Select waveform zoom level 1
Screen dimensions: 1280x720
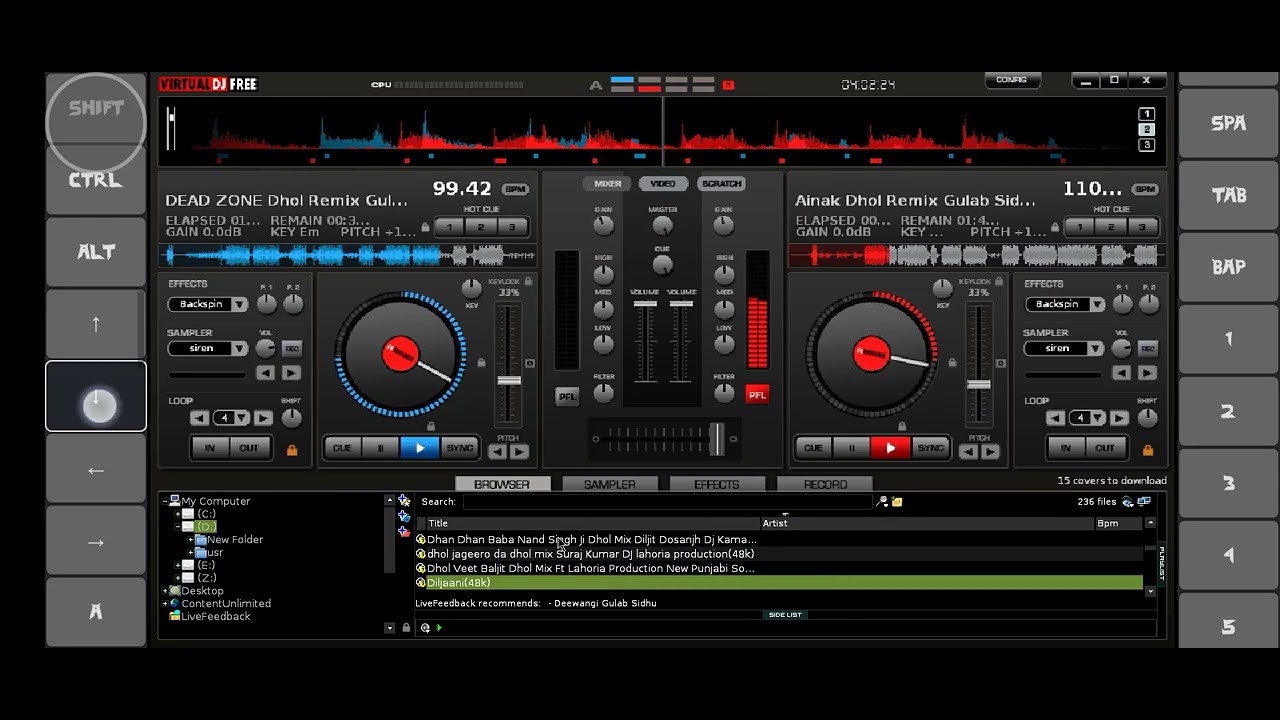pyautogui.click(x=1147, y=114)
